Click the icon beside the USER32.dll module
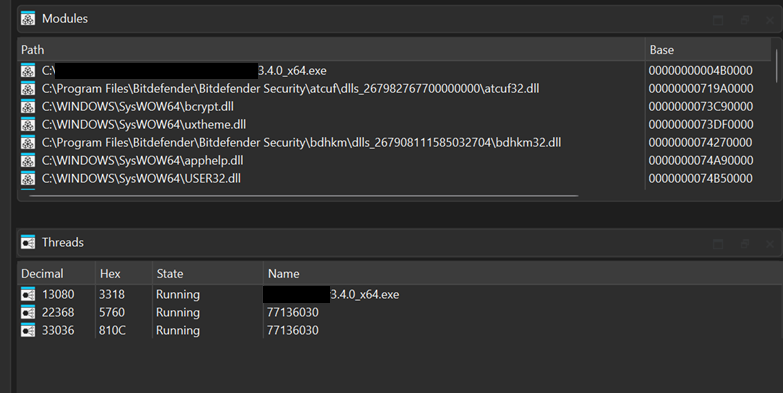 click(28, 178)
